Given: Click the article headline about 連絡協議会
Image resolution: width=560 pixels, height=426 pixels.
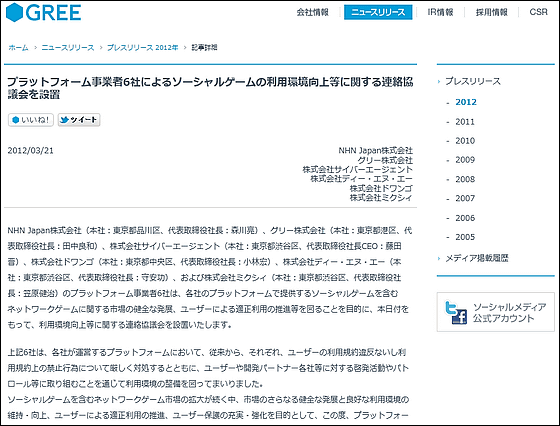Looking at the screenshot, I should (210, 88).
